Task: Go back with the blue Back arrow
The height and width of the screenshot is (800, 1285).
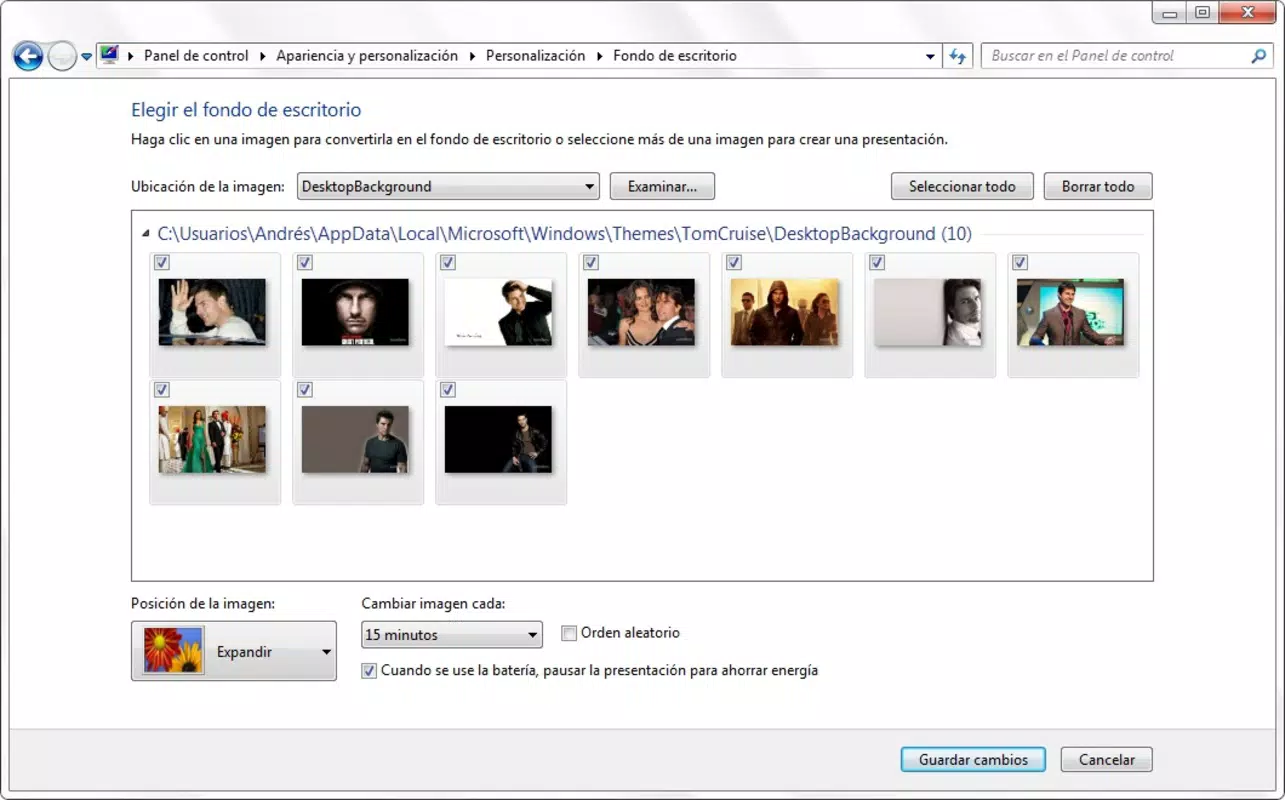Action: (x=28, y=56)
